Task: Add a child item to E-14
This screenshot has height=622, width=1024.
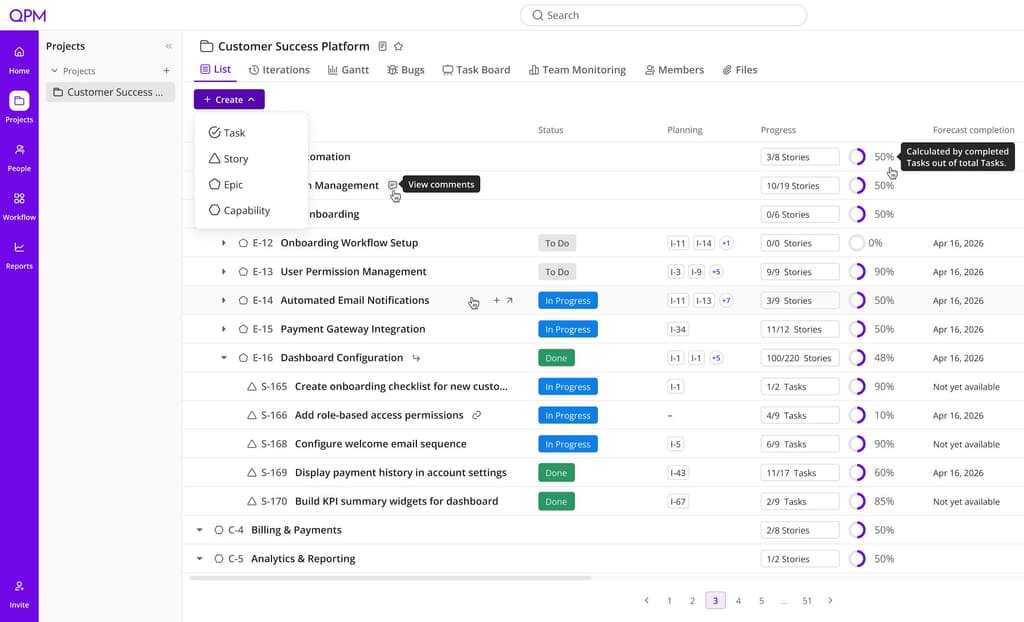Action: [x=496, y=301]
